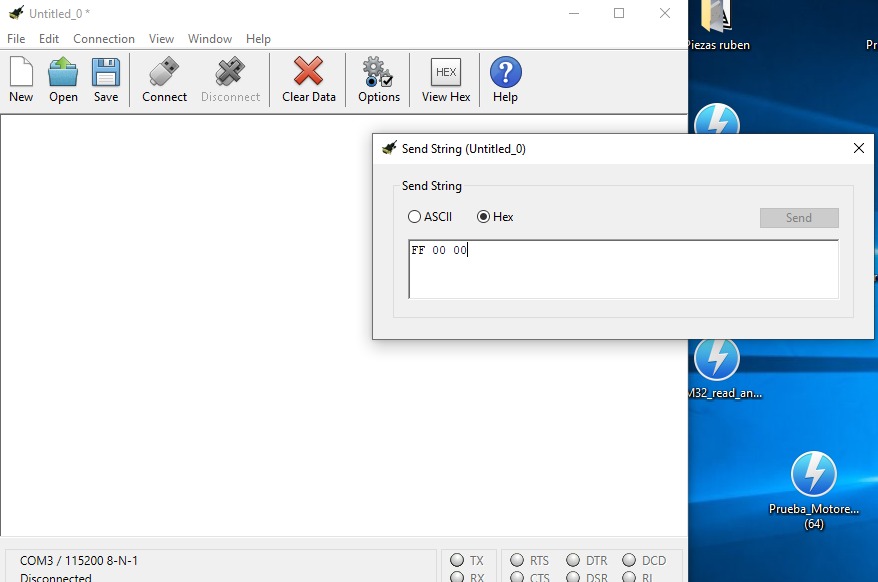
Task: Click the New document toolbar icon
Action: pos(21,80)
